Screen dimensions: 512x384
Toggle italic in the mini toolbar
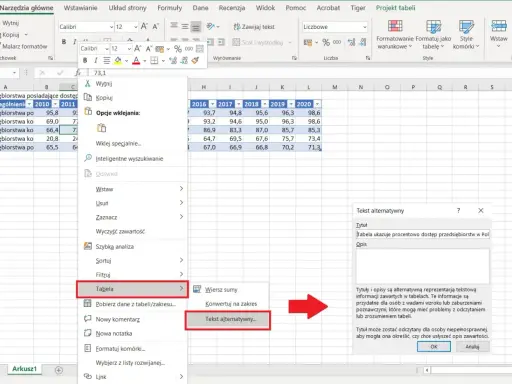96,60
